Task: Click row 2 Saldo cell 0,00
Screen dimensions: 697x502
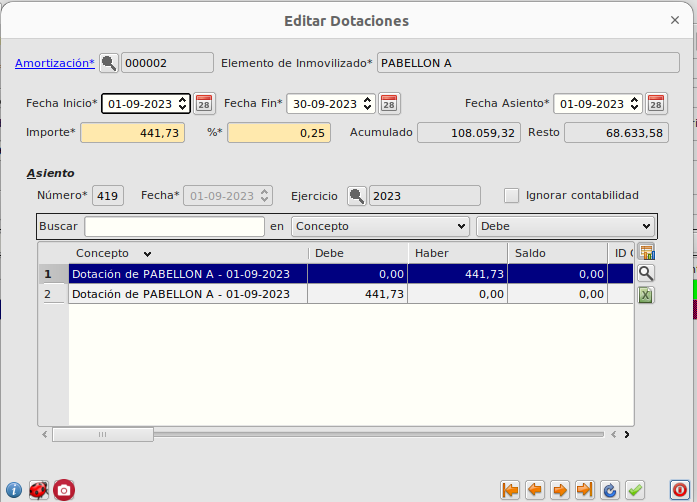Action: [557, 294]
